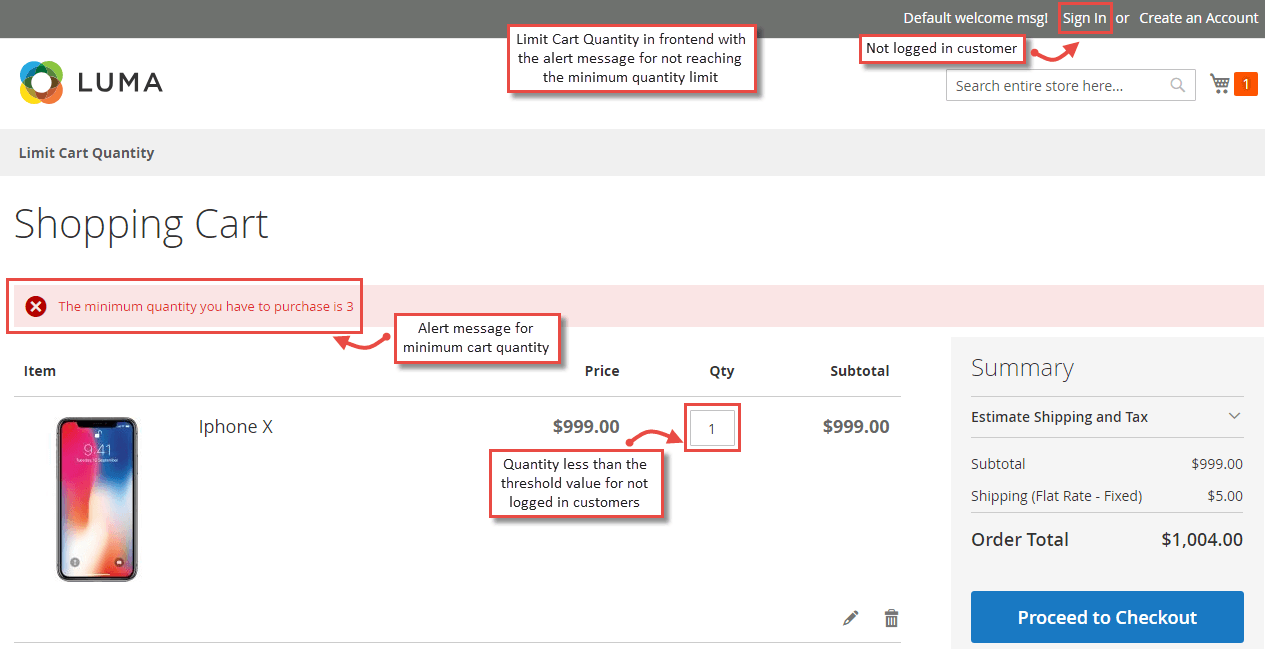
Task: Click the Shipping flat rate $5.00 value
Action: 1225,496
